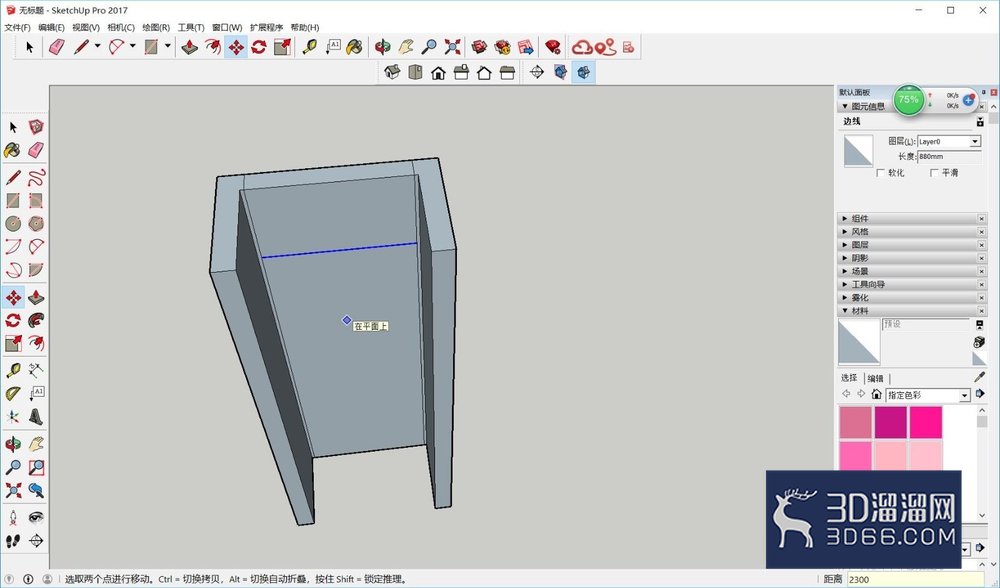The image size is (1000, 588).
Task: Select Follow Me tool in left toolbar
Action: click(36, 320)
